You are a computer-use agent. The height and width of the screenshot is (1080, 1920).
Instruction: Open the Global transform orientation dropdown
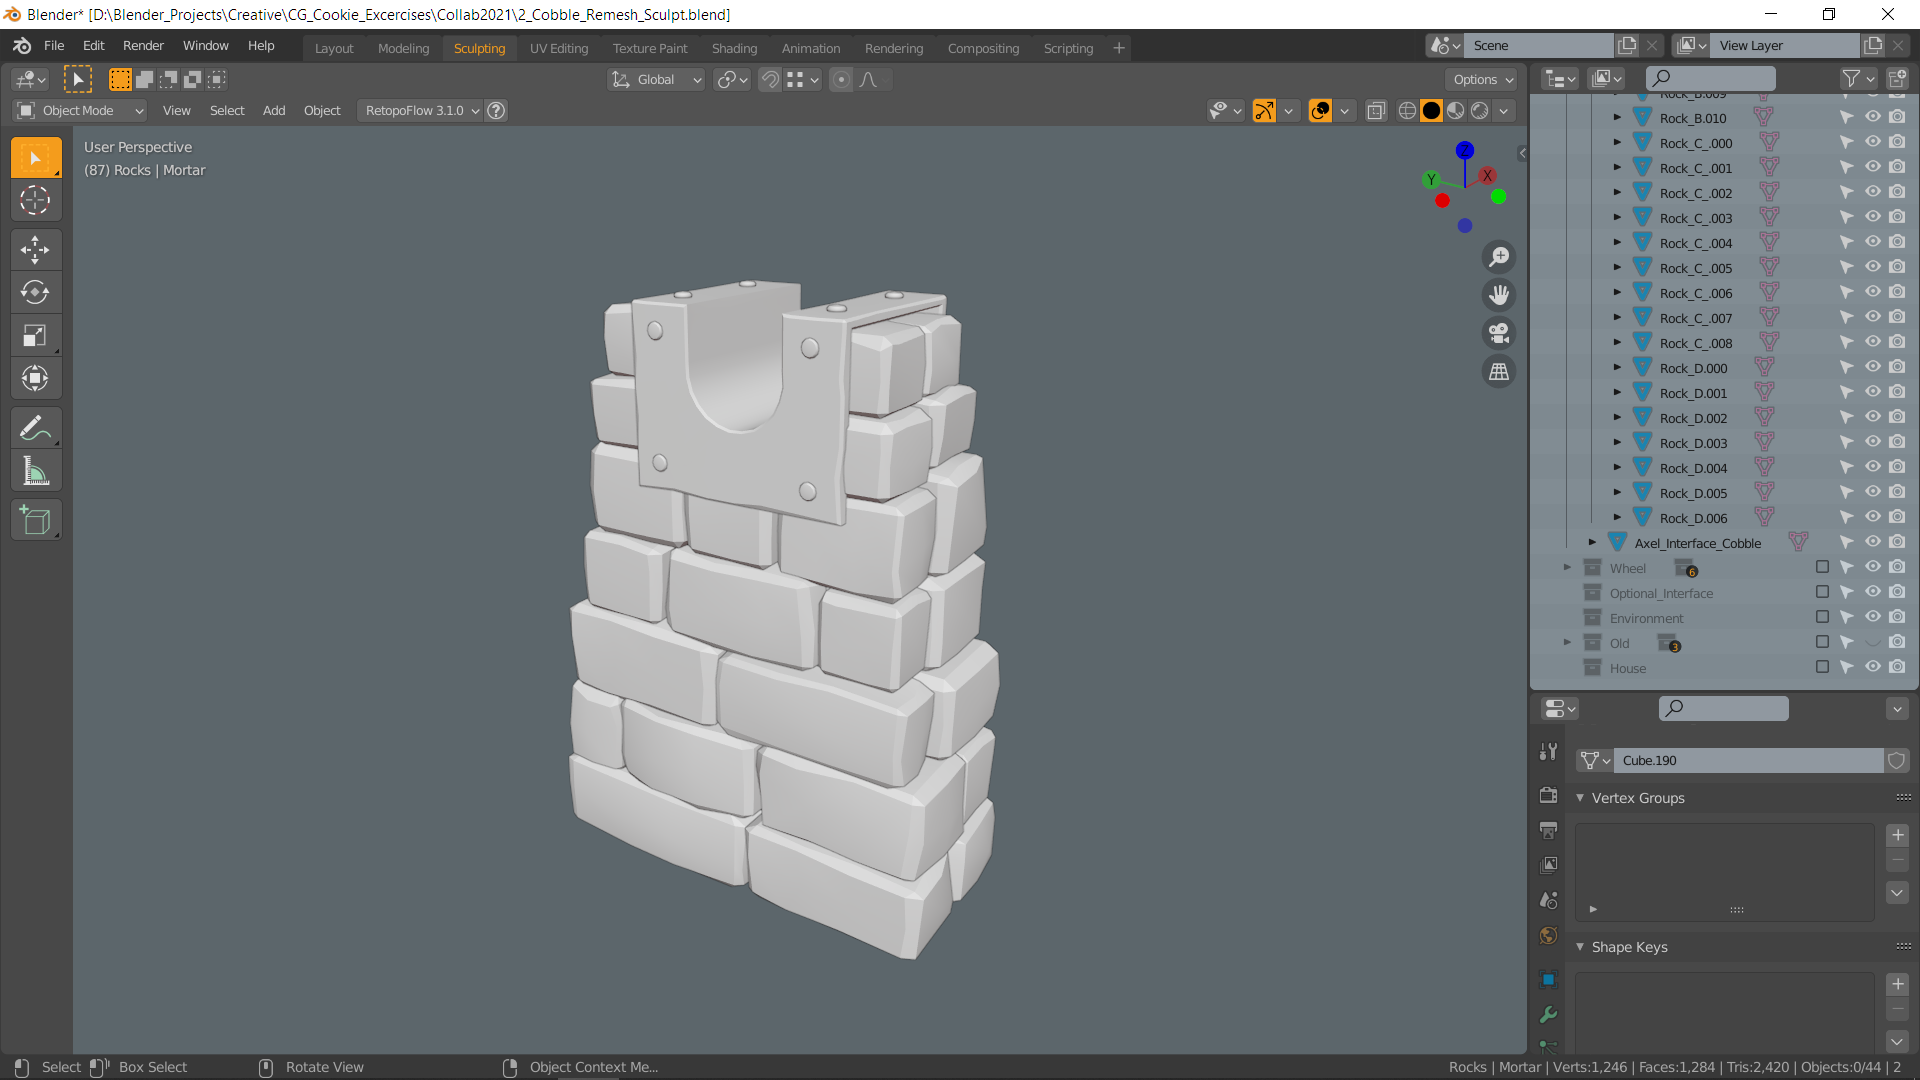tap(657, 80)
